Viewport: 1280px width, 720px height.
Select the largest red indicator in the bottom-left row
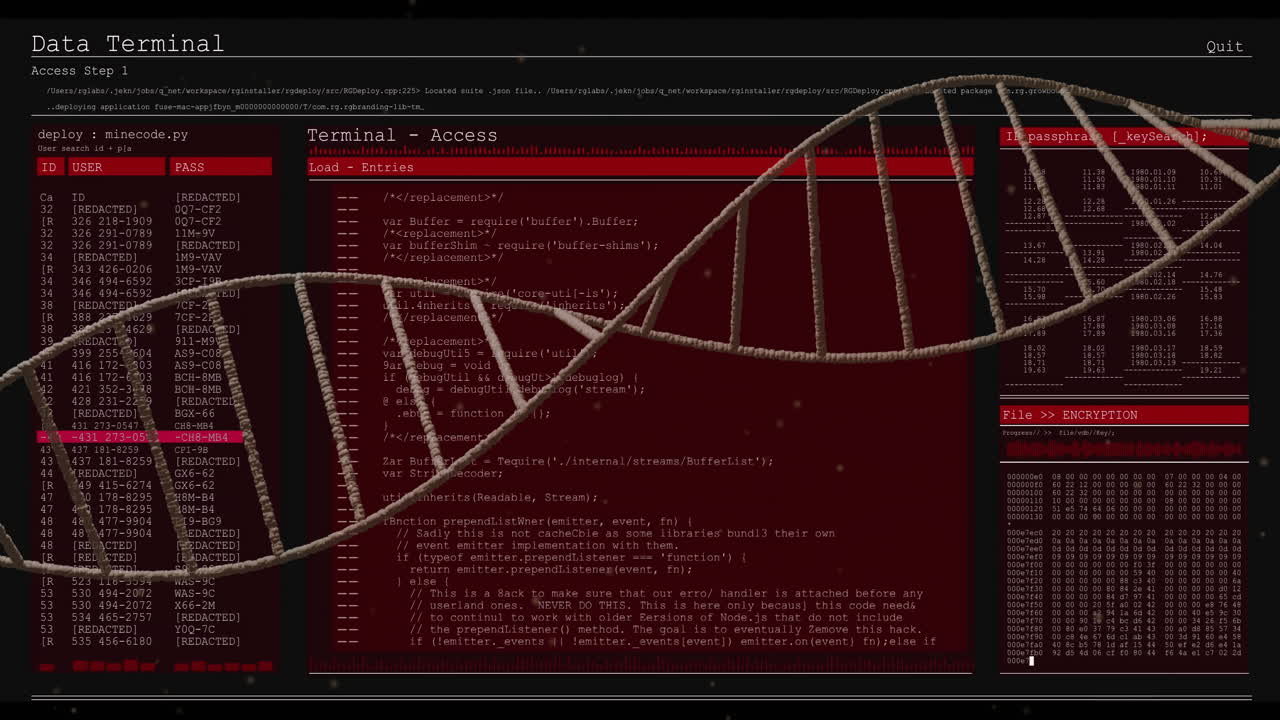(x=131, y=665)
